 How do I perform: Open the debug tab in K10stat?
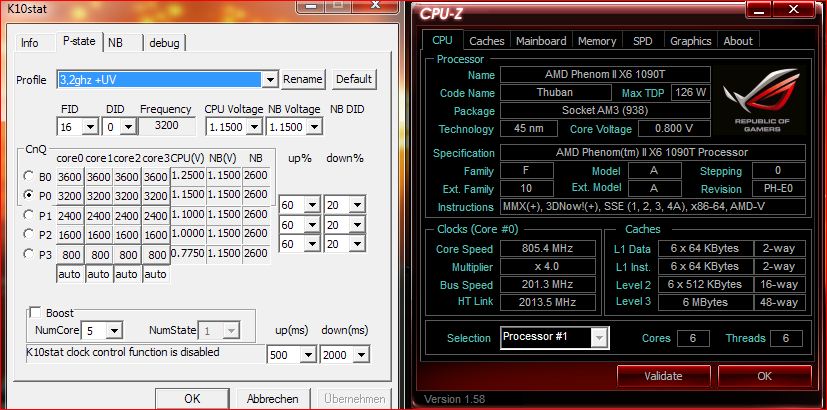point(164,43)
